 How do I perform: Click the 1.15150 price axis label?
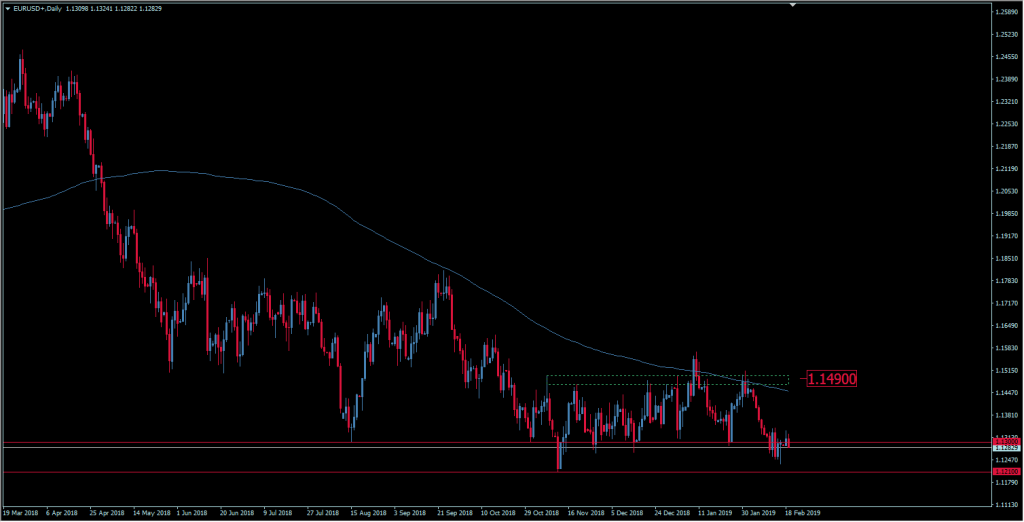(x=1007, y=370)
